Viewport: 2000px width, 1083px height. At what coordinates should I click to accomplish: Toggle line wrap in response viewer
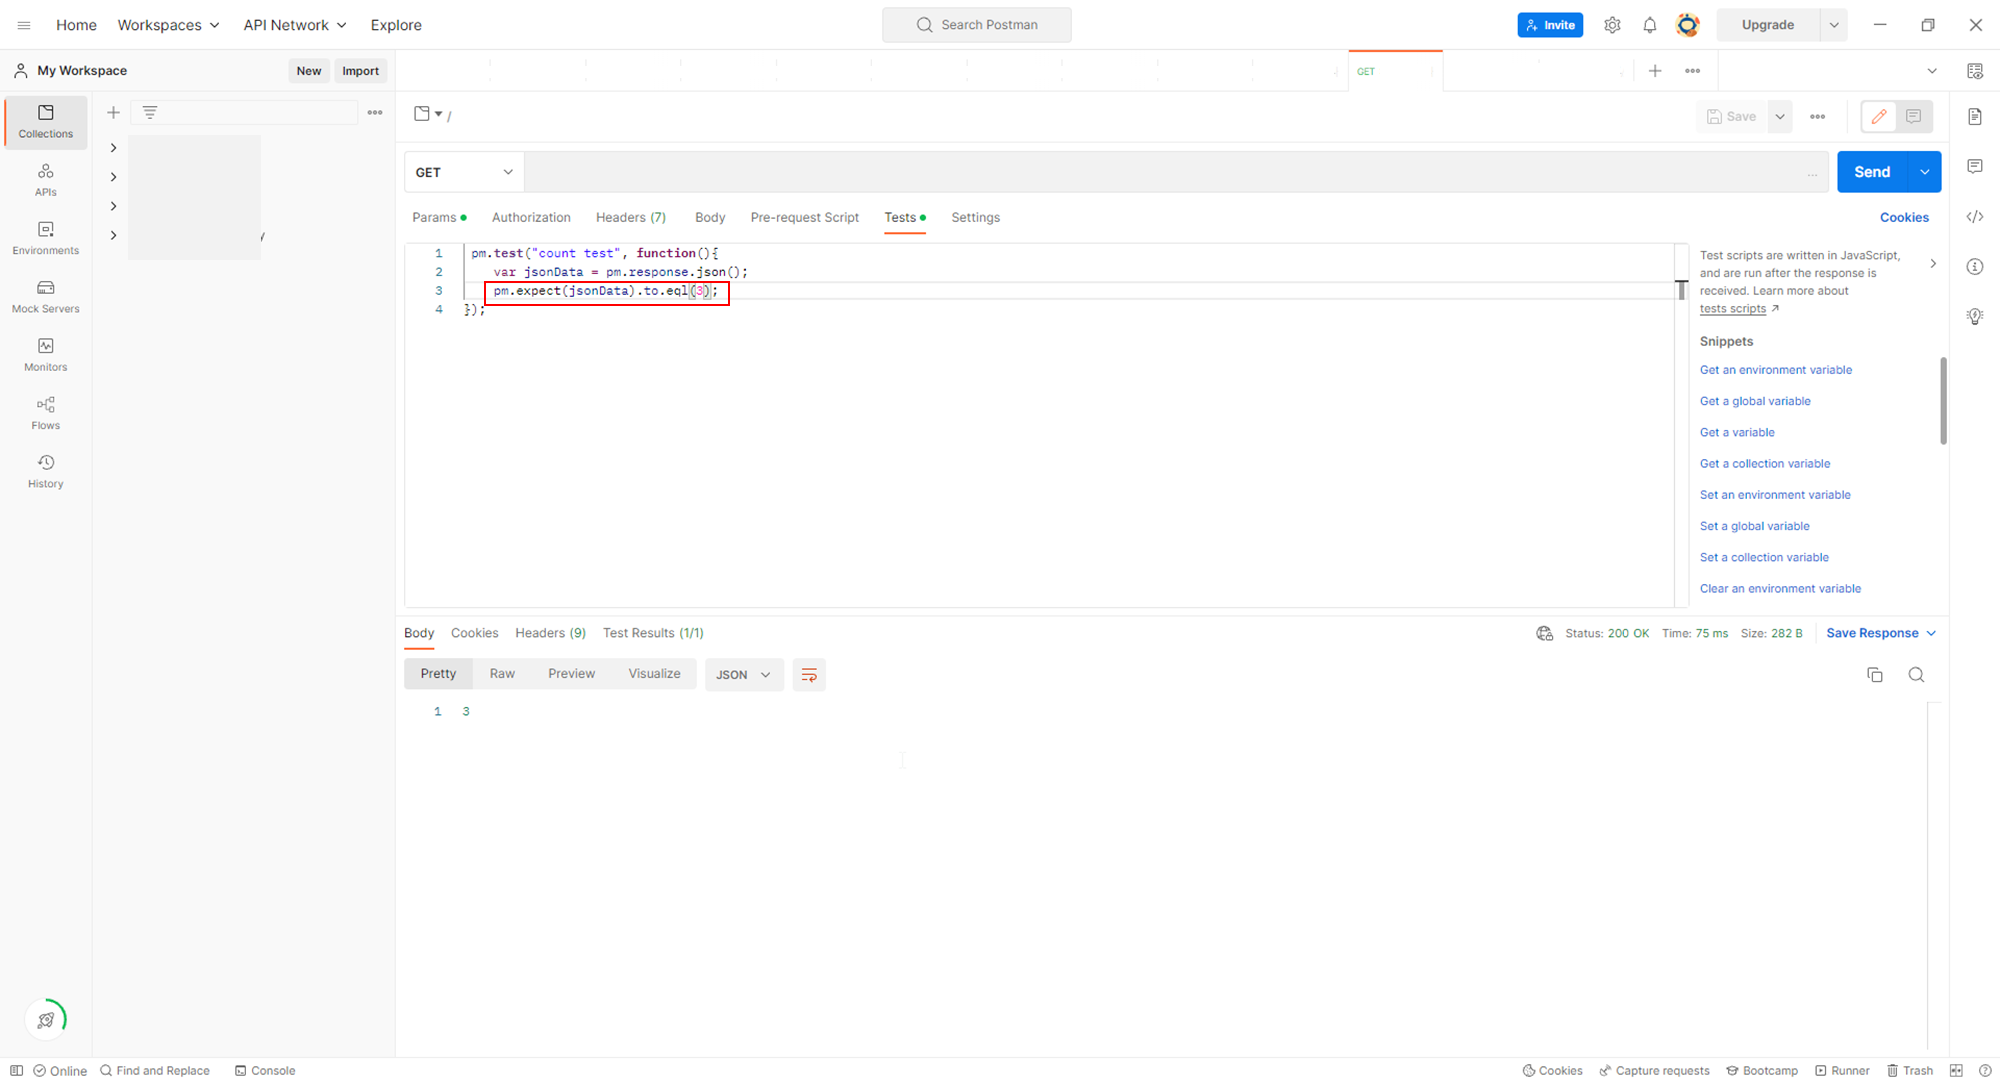[808, 675]
